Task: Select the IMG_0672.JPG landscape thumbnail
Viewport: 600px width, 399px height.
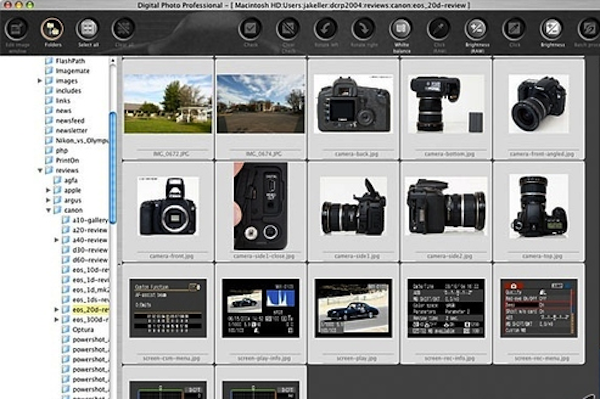Action: point(168,104)
